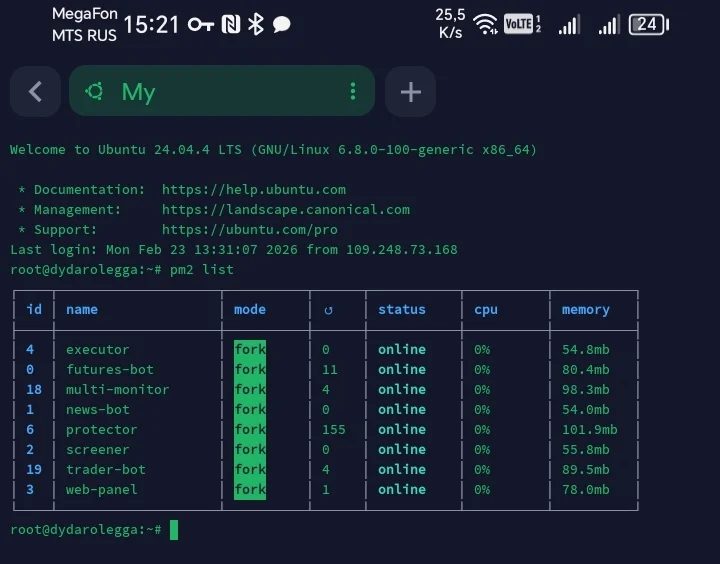
Task: Select the Welcome to Ubuntu line
Action: point(273,150)
